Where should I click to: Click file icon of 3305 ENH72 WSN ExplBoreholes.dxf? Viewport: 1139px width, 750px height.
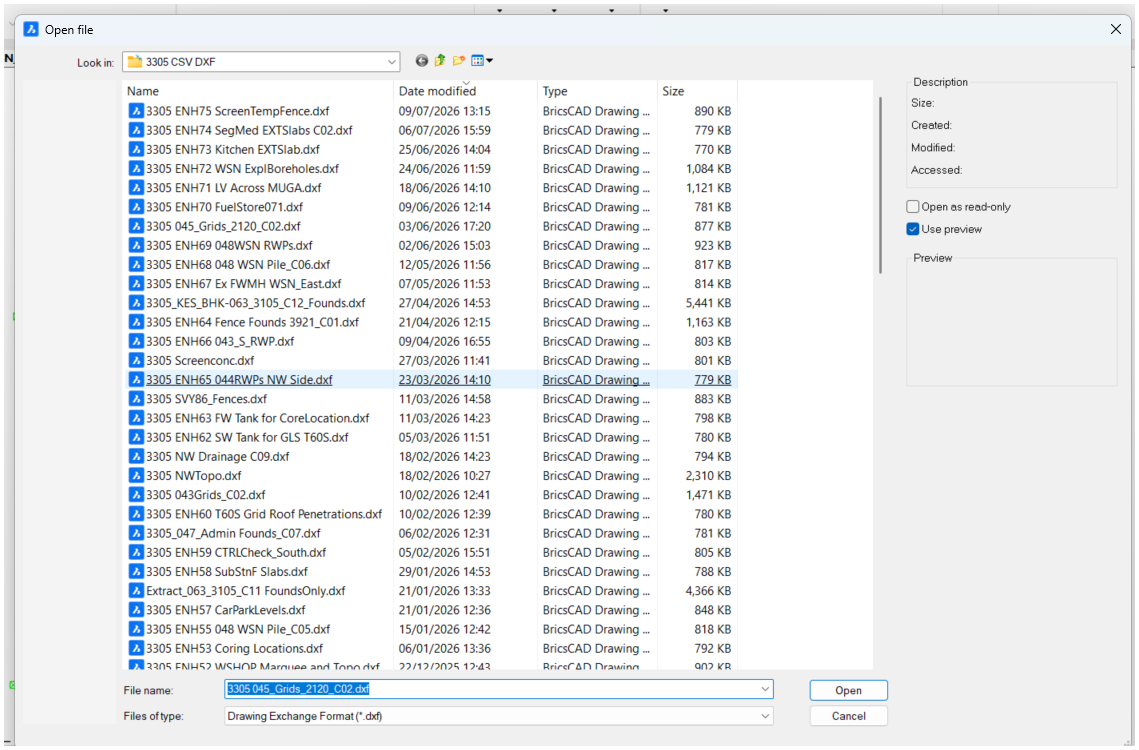coord(136,168)
